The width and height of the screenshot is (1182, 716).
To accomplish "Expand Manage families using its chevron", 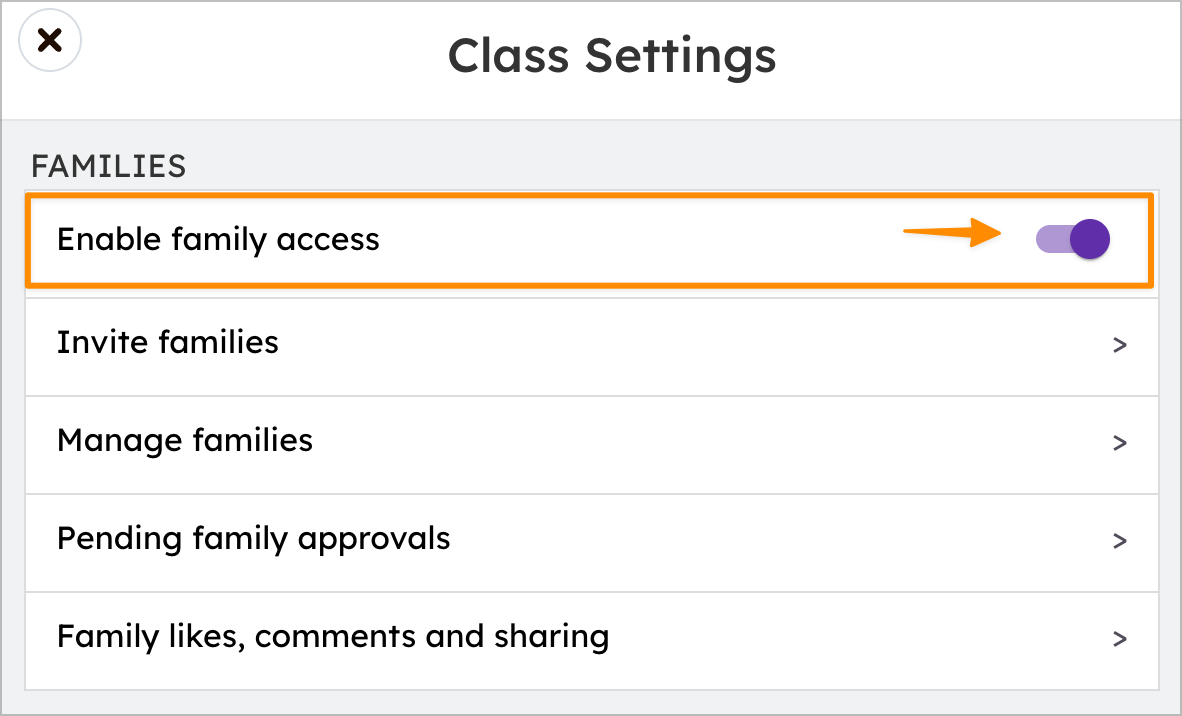I will tap(1120, 443).
